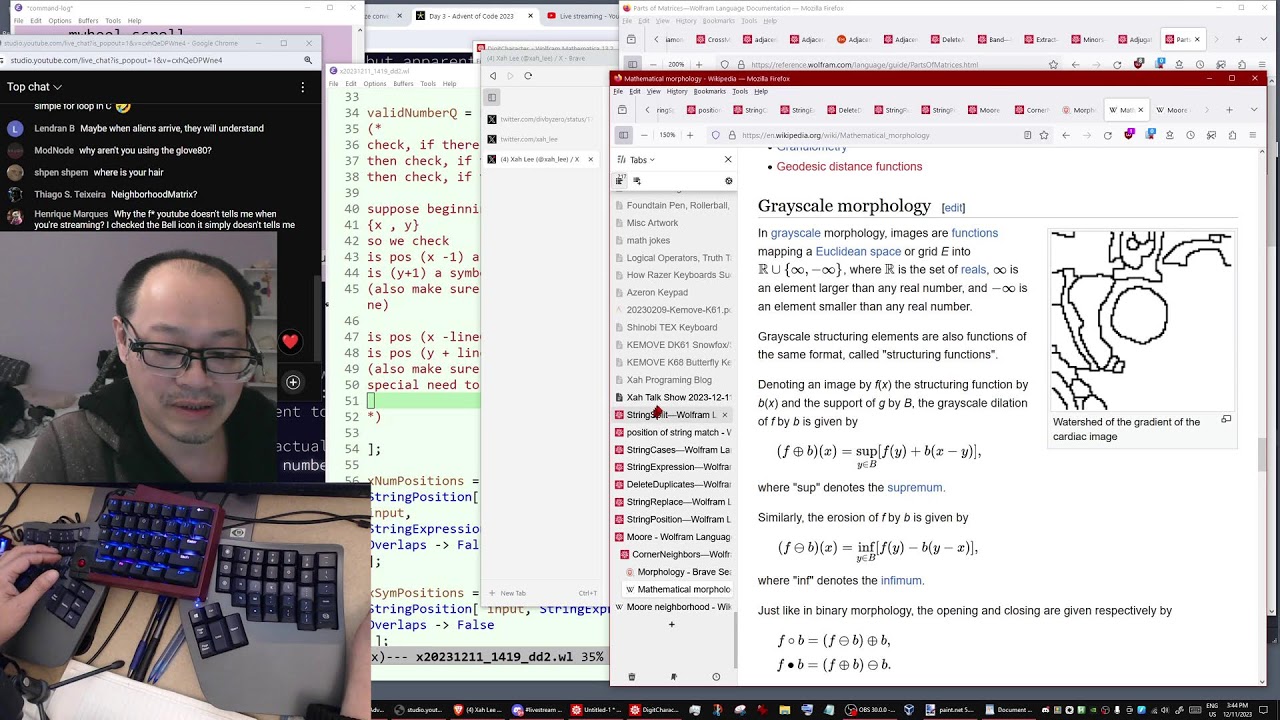Select 'Morphology - Brave Sea' sidebar tab

click(x=677, y=572)
